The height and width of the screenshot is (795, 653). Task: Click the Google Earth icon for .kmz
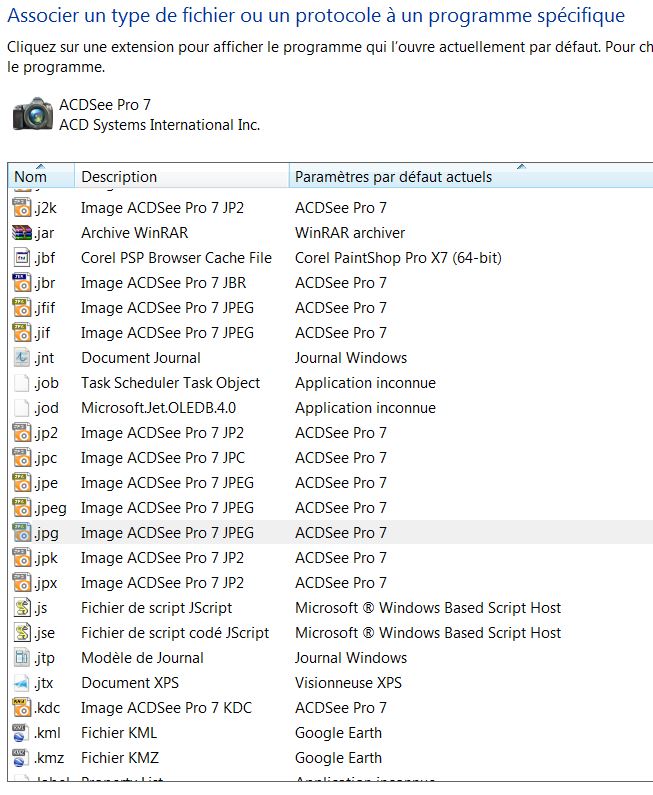22,758
